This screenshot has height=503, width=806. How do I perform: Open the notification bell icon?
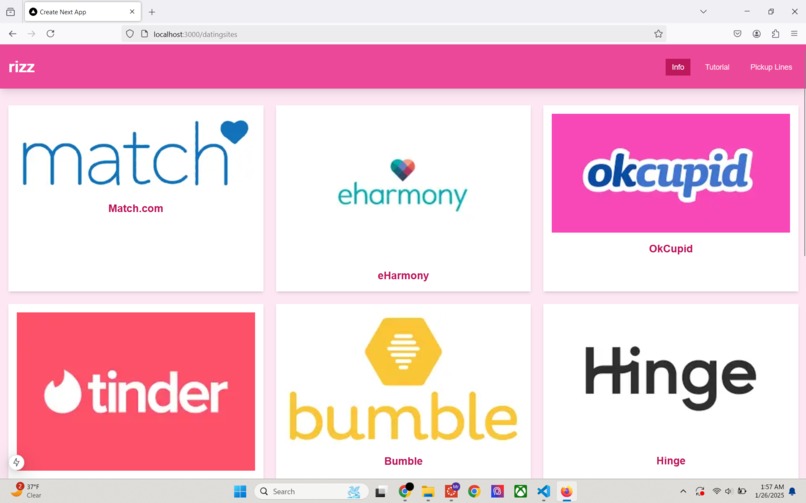point(793,492)
